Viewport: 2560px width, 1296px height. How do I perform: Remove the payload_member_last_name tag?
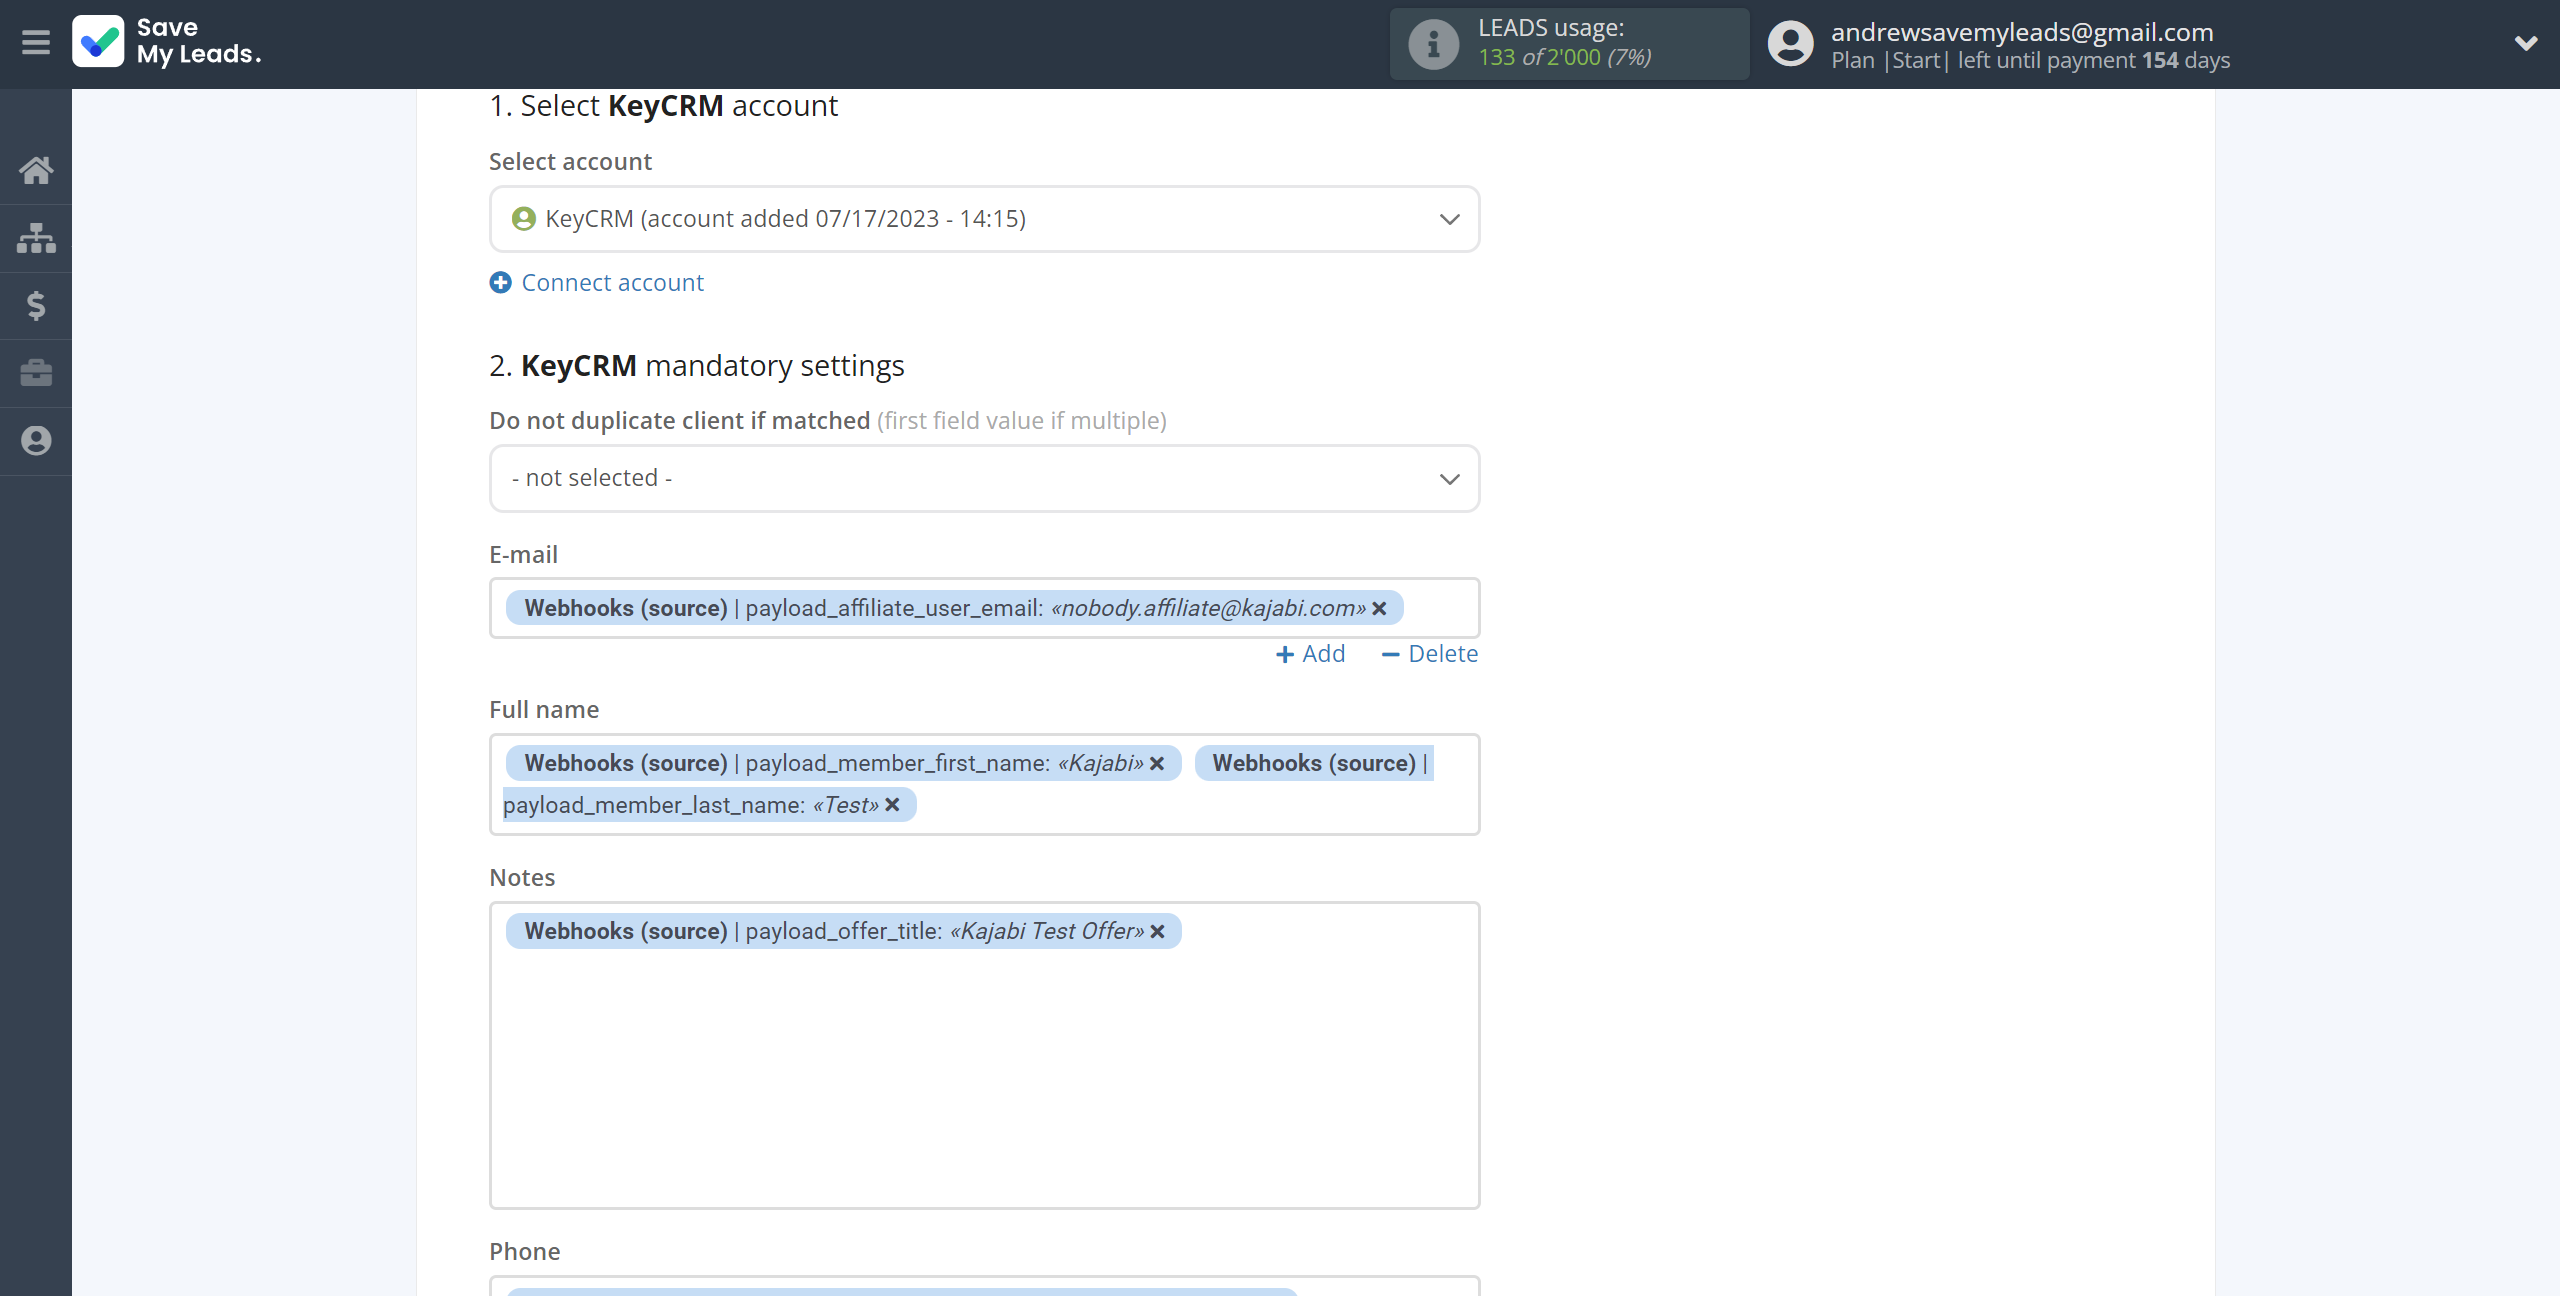tap(892, 804)
